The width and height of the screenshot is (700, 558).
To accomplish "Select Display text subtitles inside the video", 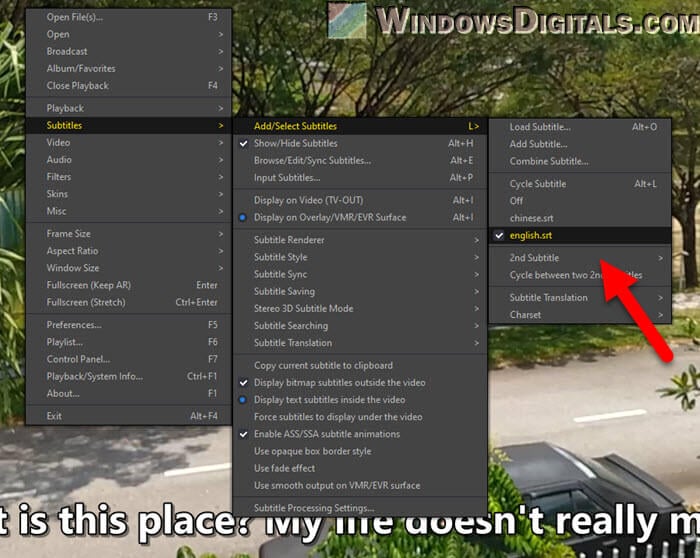I will point(360,400).
